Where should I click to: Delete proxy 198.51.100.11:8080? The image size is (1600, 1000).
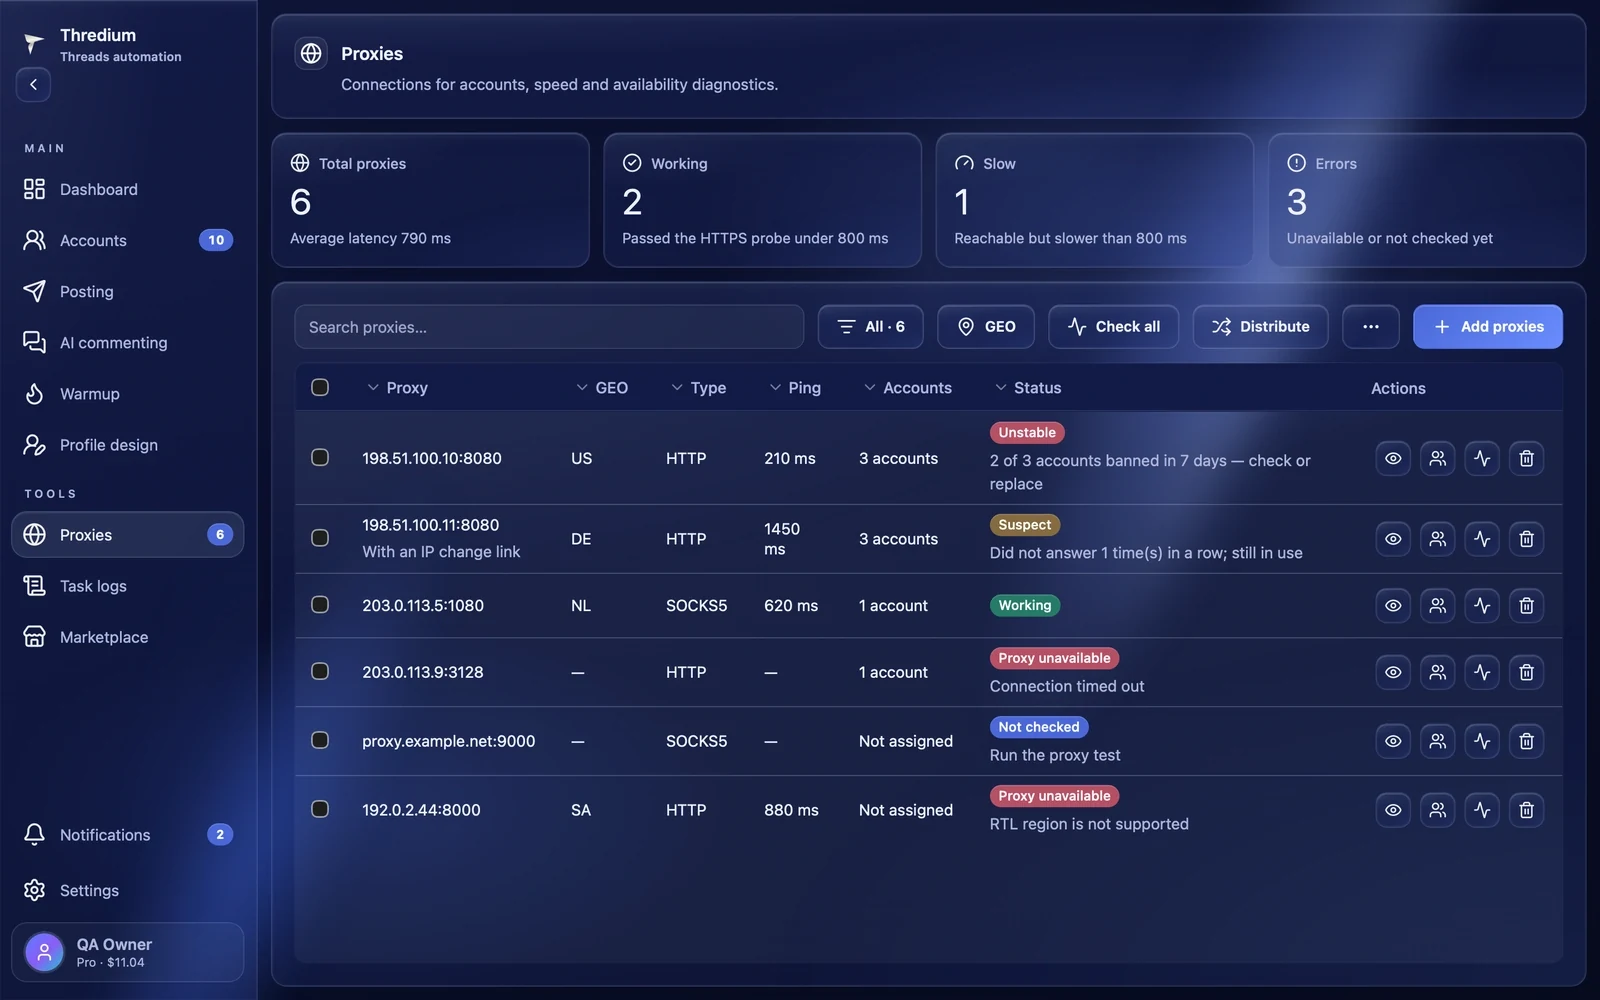point(1526,539)
